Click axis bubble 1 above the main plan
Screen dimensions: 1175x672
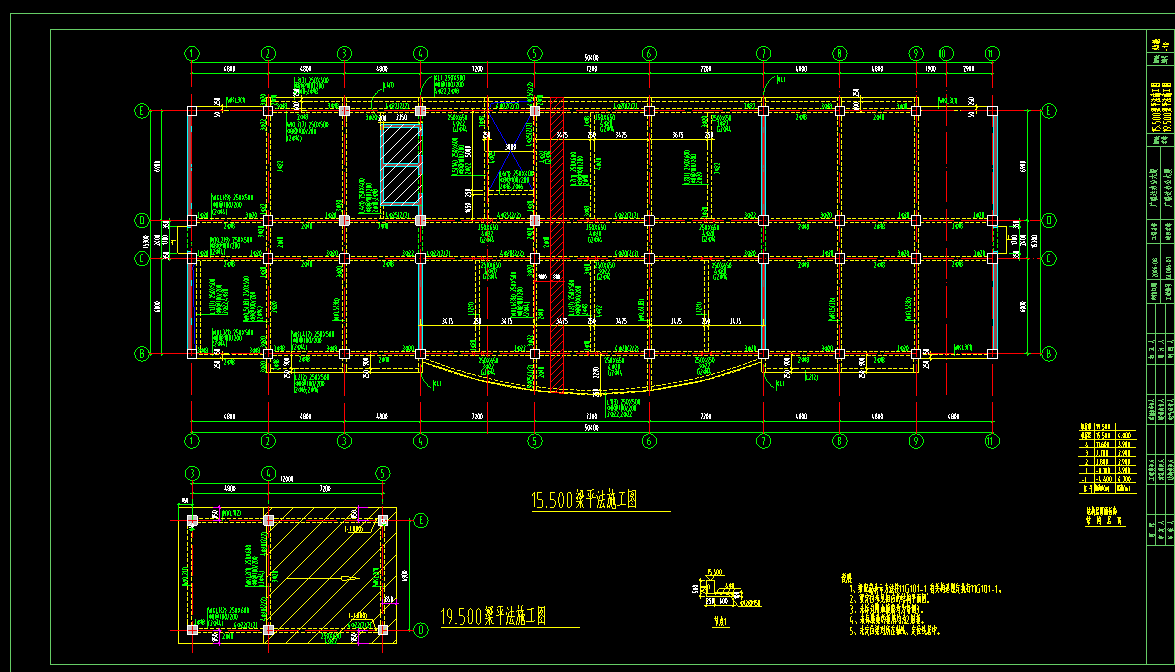(x=192, y=53)
